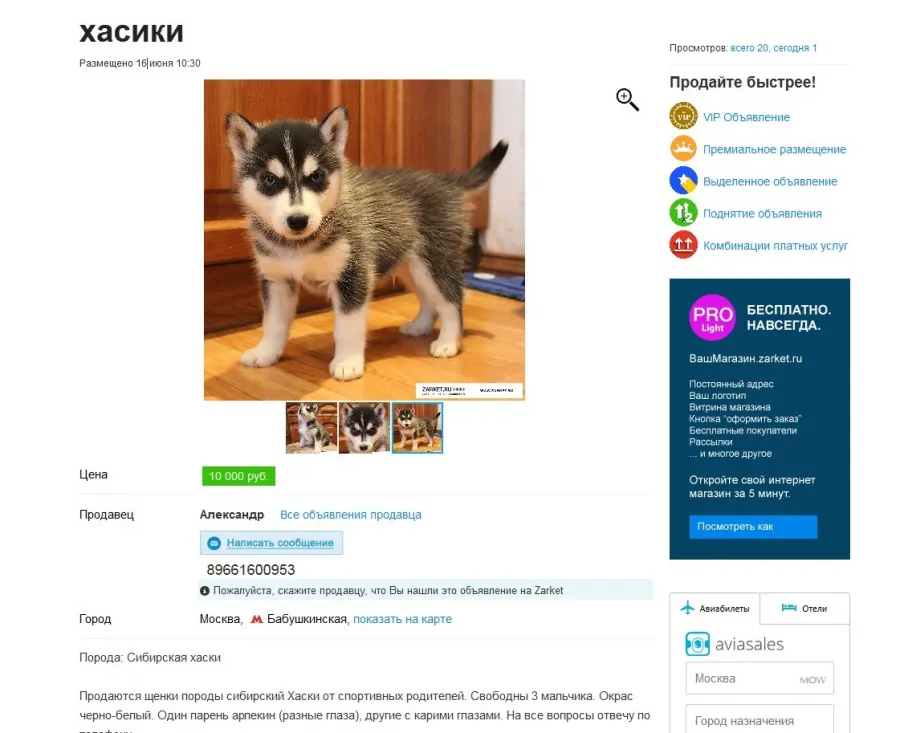
Task: Click the magnifier zoom icon near photo
Action: click(627, 99)
